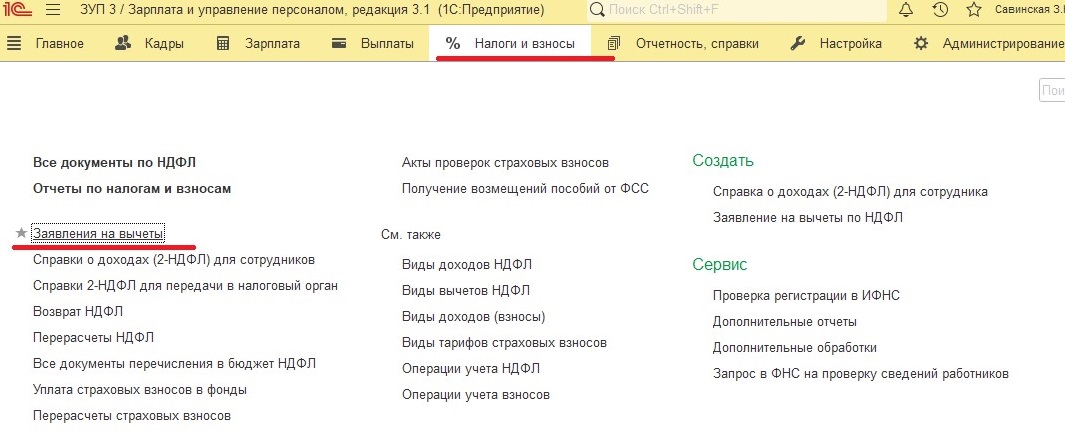Click the user name Савинская
1065x434 pixels.
coord(1029,10)
